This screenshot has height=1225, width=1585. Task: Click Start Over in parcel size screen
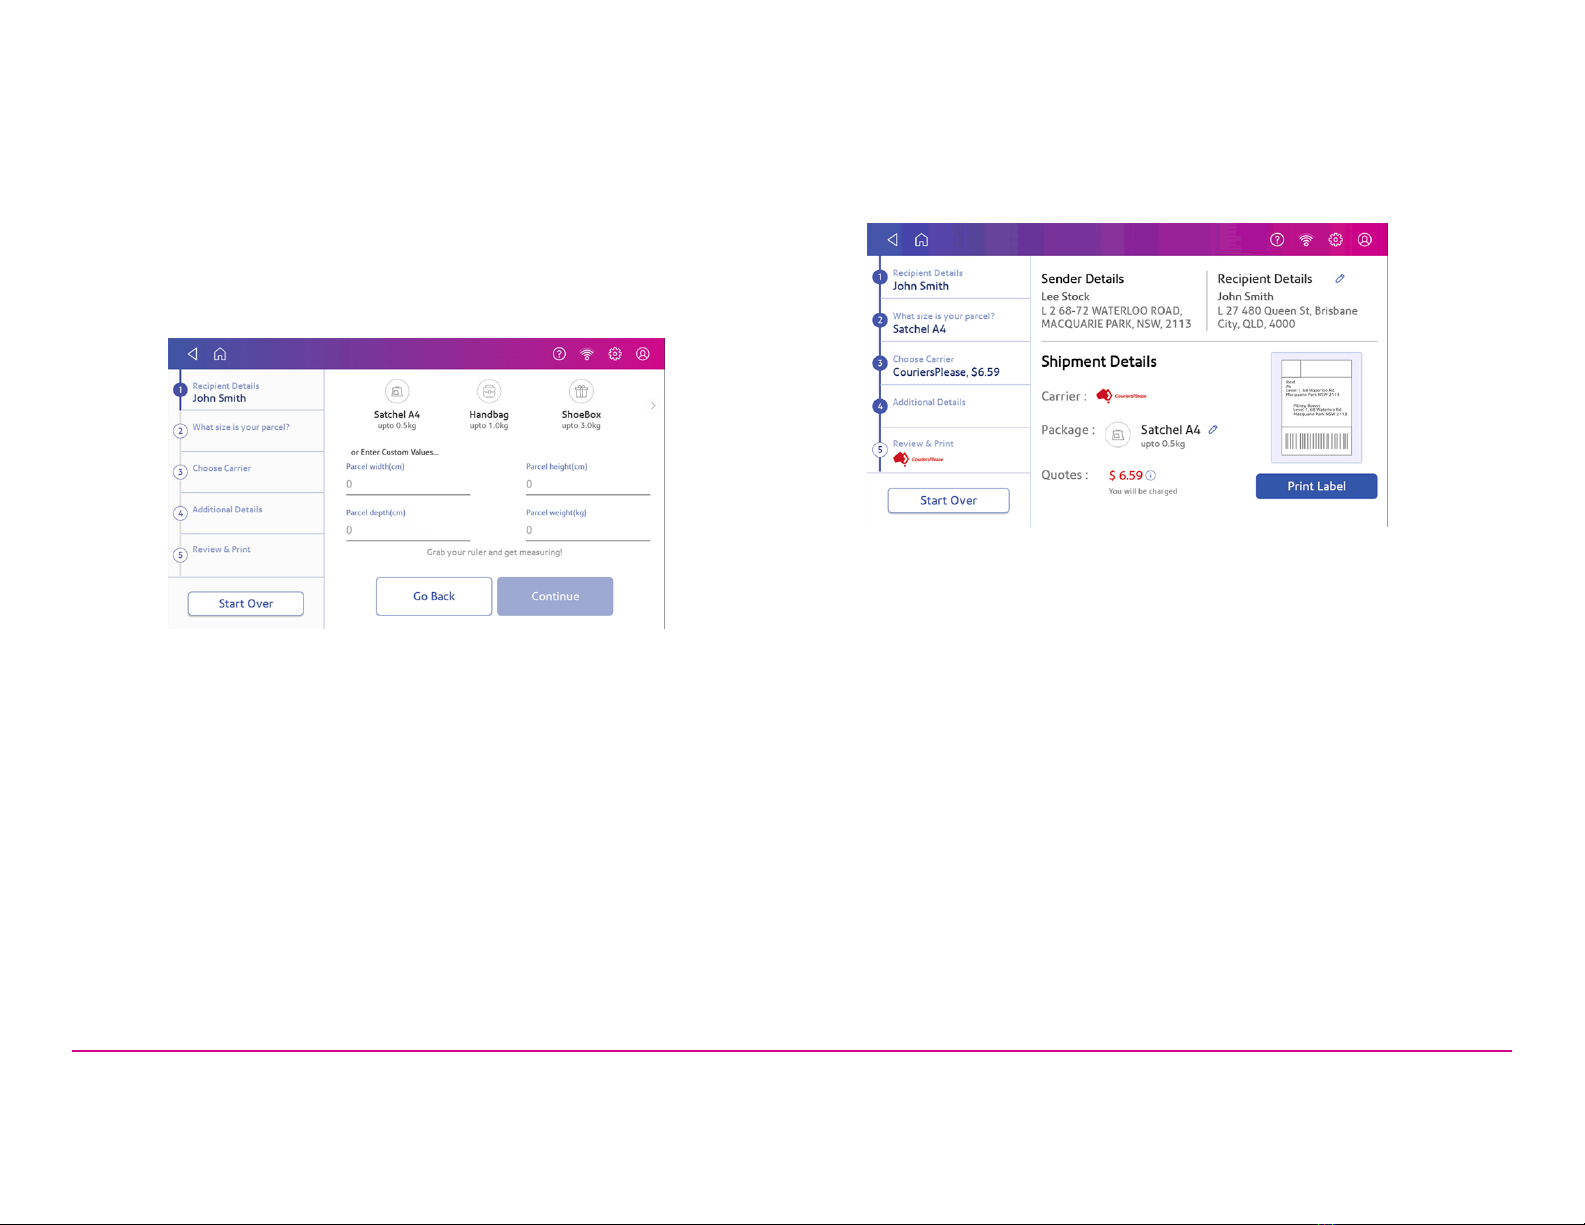coord(246,604)
